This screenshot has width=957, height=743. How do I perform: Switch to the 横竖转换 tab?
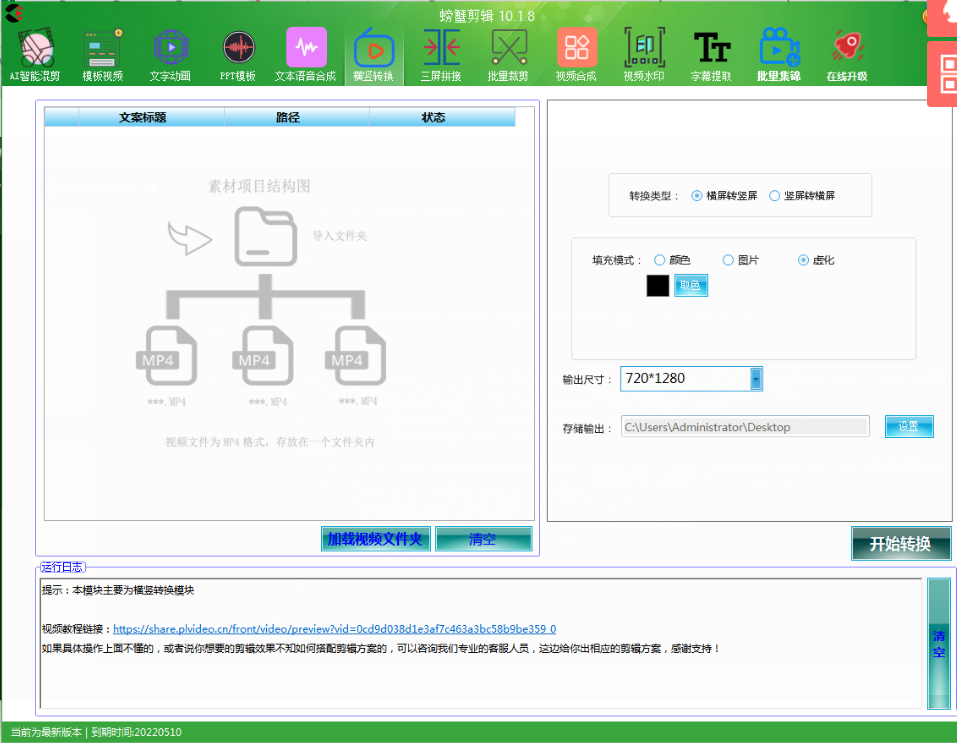tap(374, 50)
